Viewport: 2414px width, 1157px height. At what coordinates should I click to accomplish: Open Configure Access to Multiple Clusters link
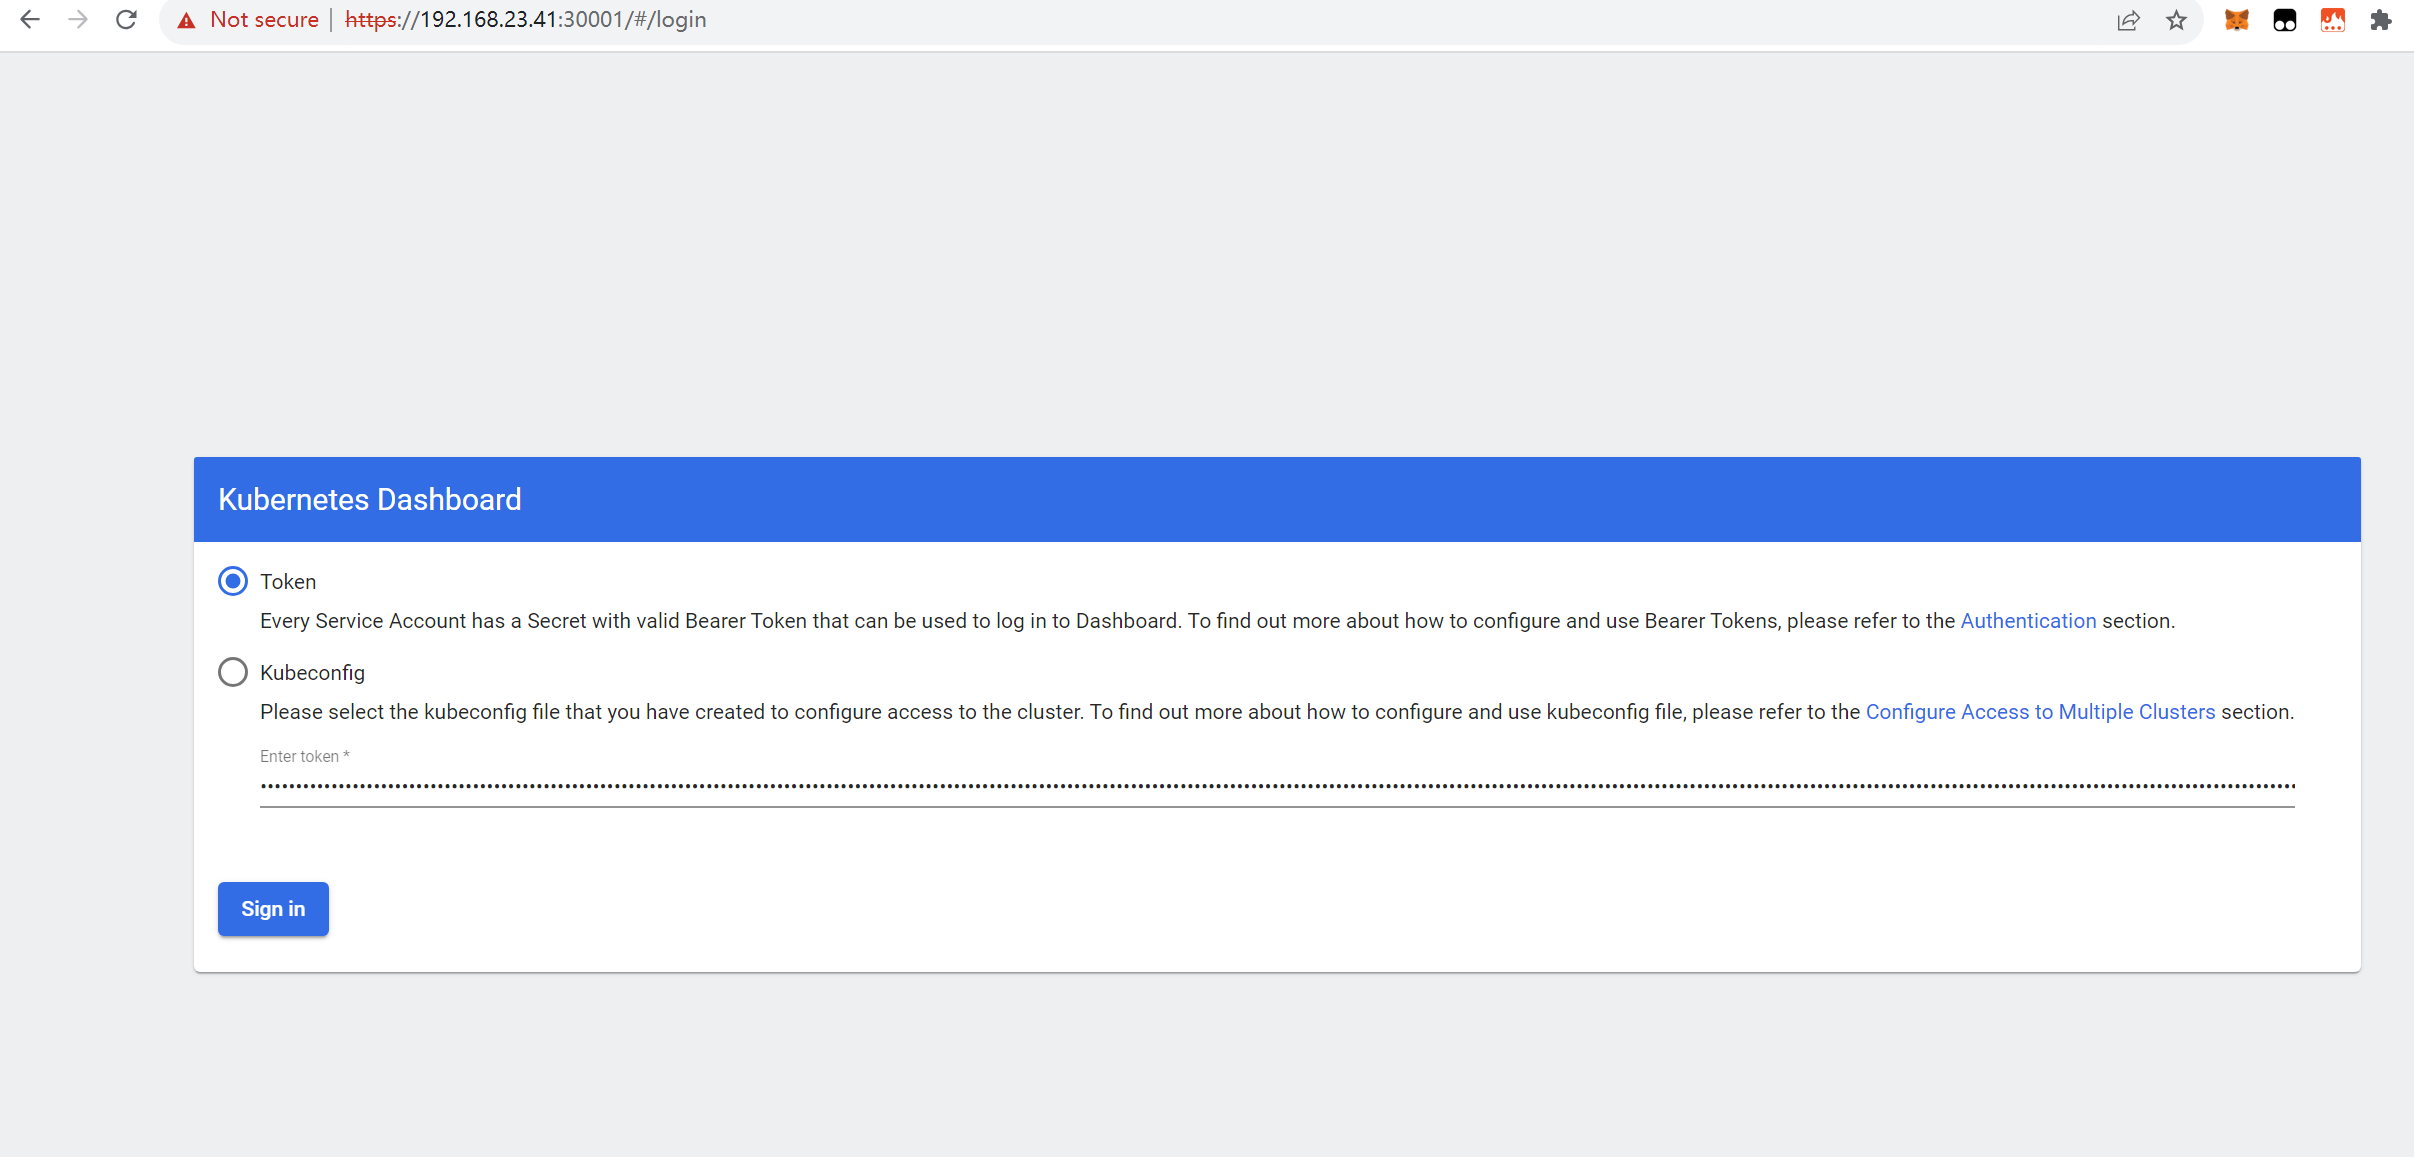[x=2040, y=712]
